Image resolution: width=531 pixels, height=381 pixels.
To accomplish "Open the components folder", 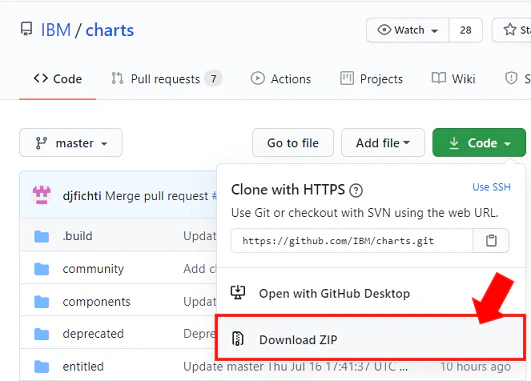I will (x=97, y=302).
